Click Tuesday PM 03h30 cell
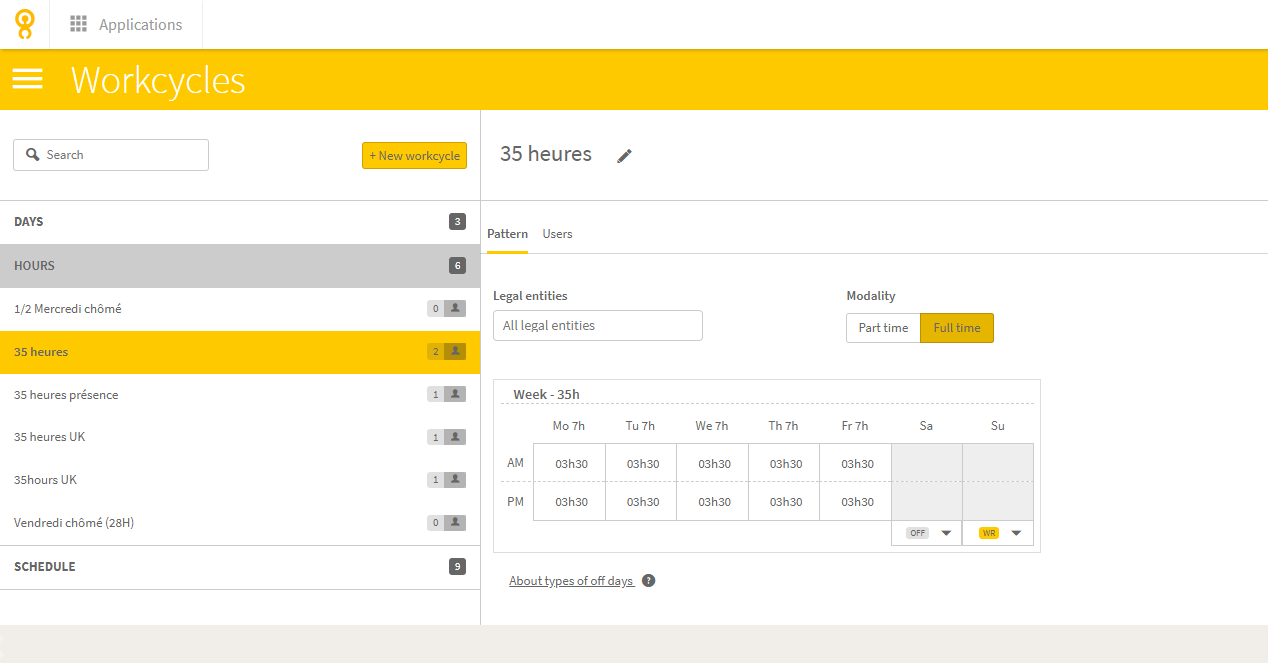1268x663 pixels. (642, 501)
